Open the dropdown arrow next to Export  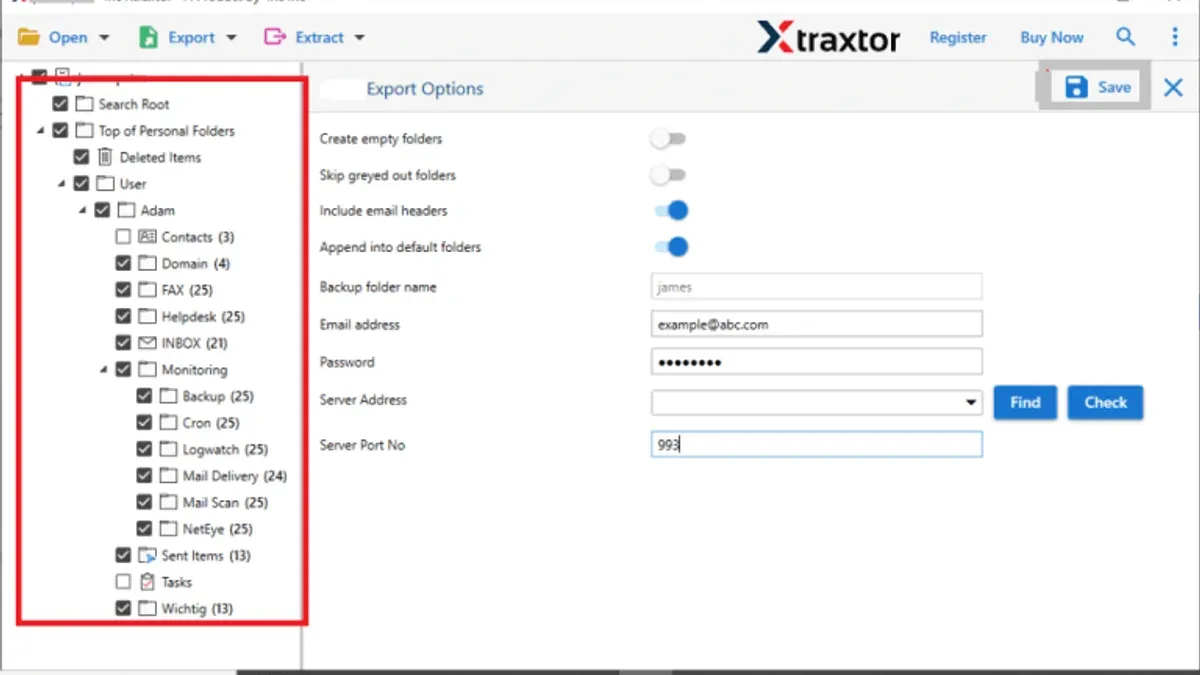click(x=231, y=38)
